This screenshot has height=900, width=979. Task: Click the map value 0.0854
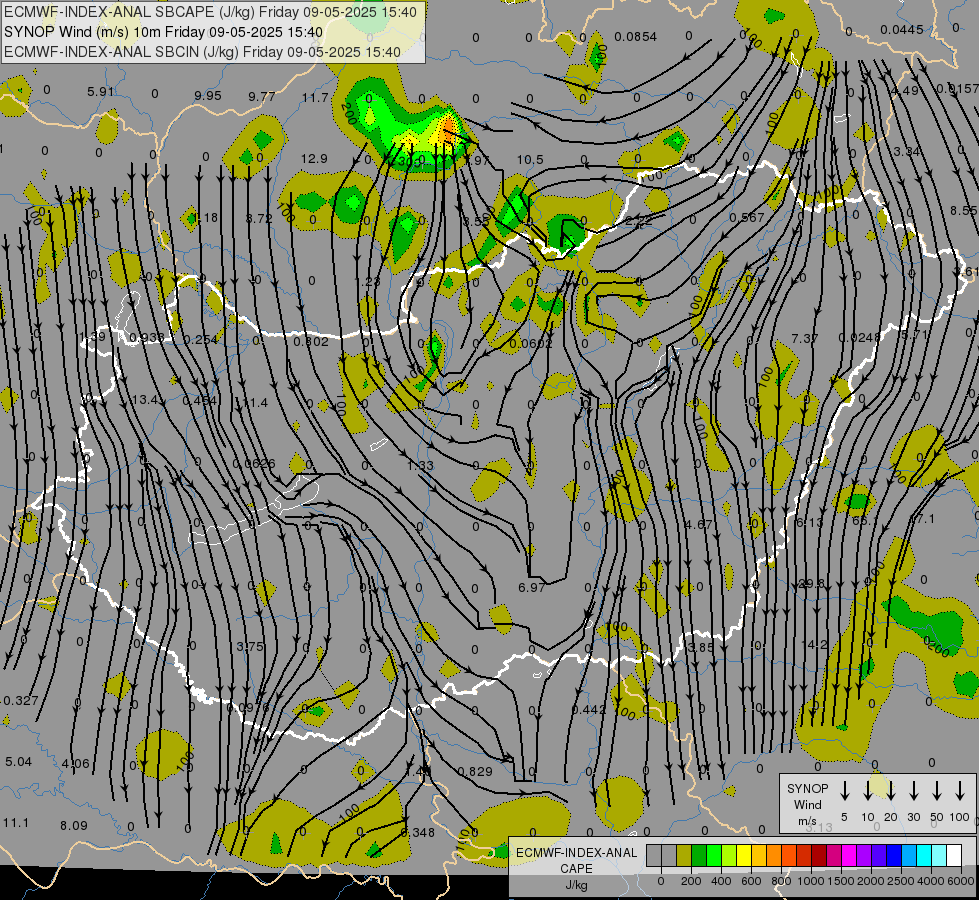(x=635, y=37)
